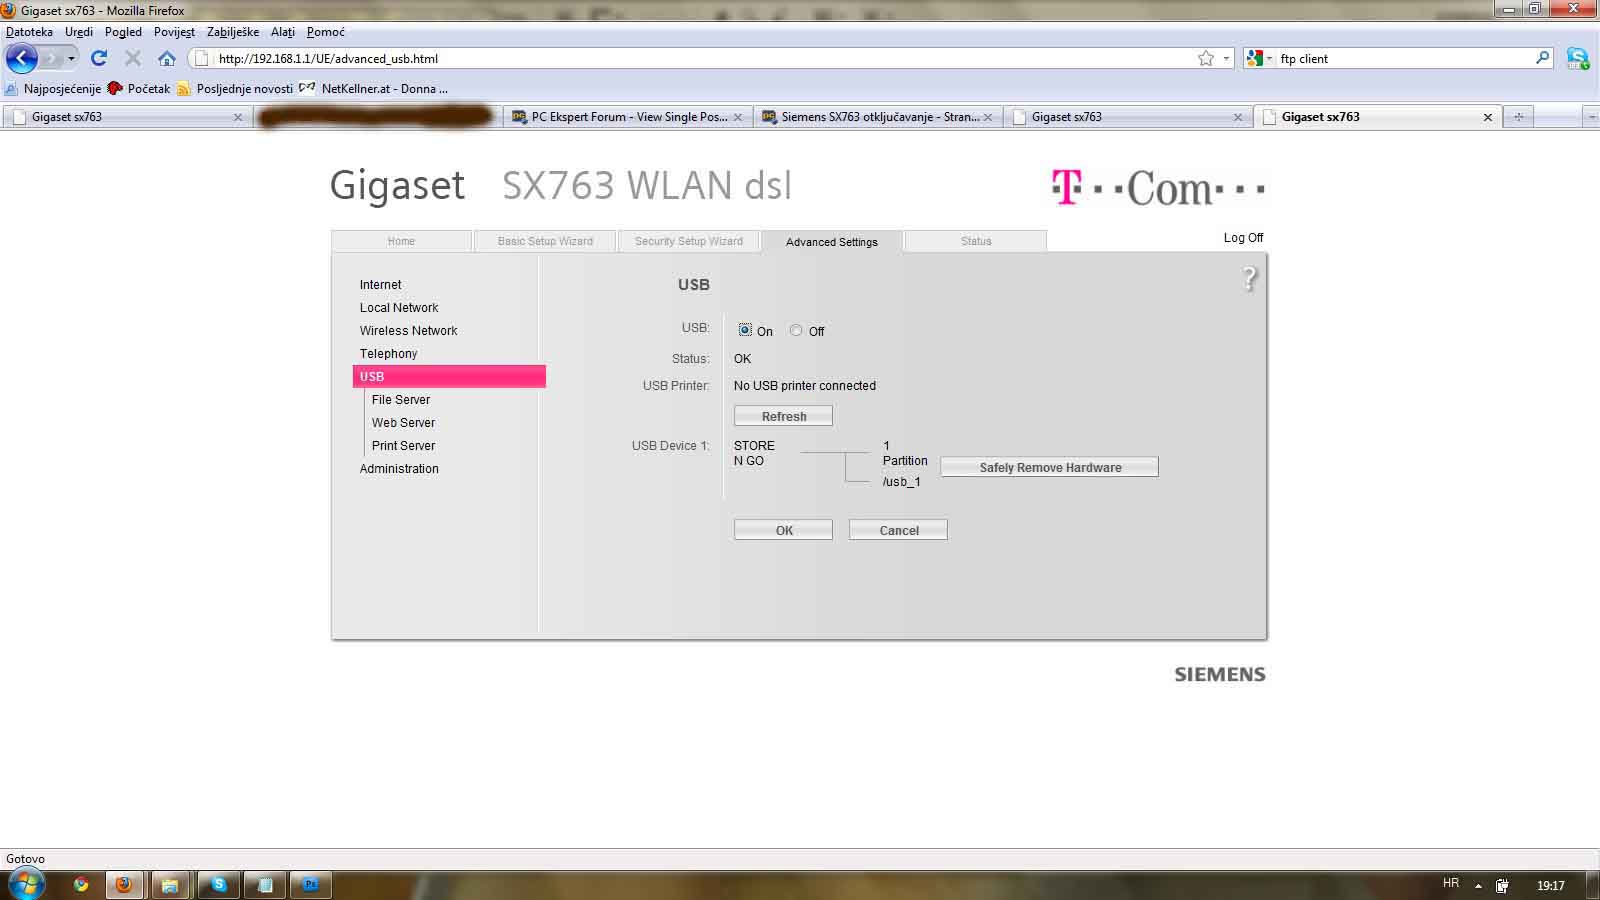Select the USB On radio button

coord(745,330)
